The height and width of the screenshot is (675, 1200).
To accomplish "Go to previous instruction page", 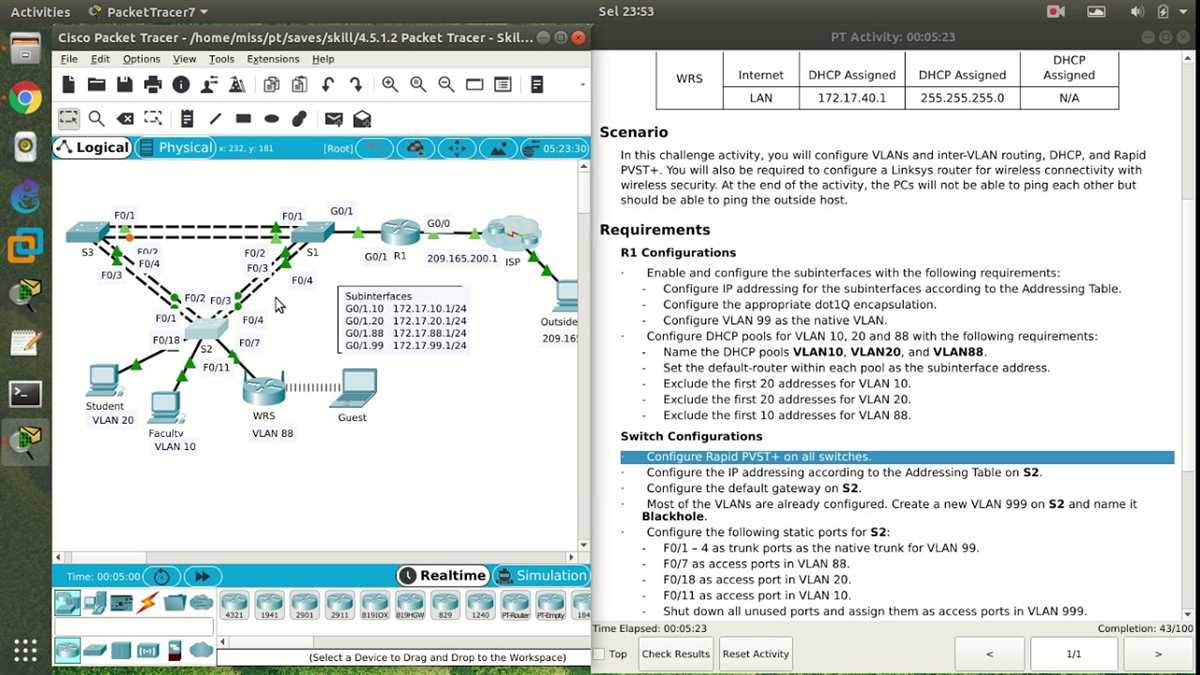I will [x=990, y=654].
